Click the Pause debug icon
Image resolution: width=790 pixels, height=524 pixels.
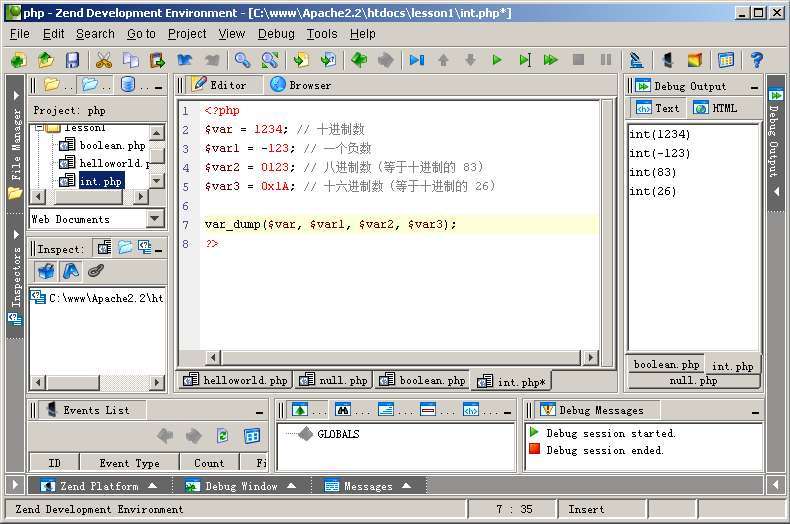pyautogui.click(x=606, y=60)
